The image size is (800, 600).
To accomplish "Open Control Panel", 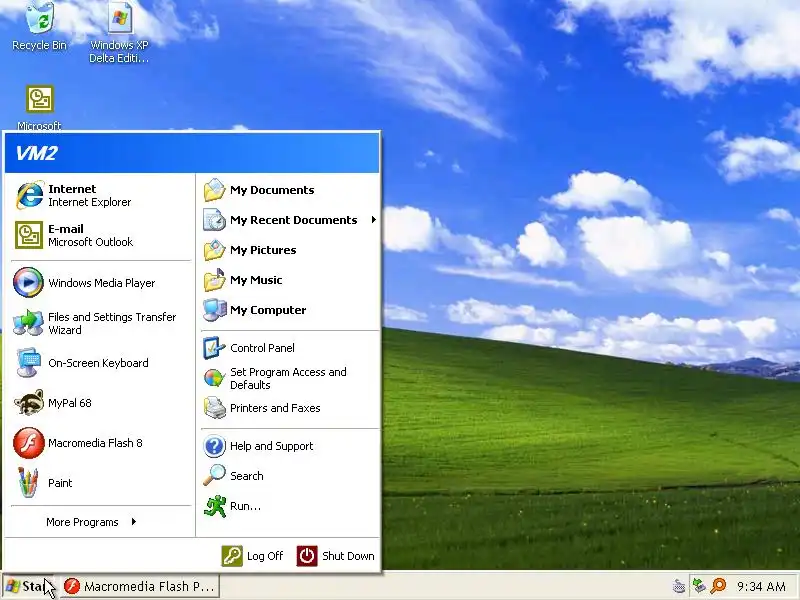I will (290, 348).
